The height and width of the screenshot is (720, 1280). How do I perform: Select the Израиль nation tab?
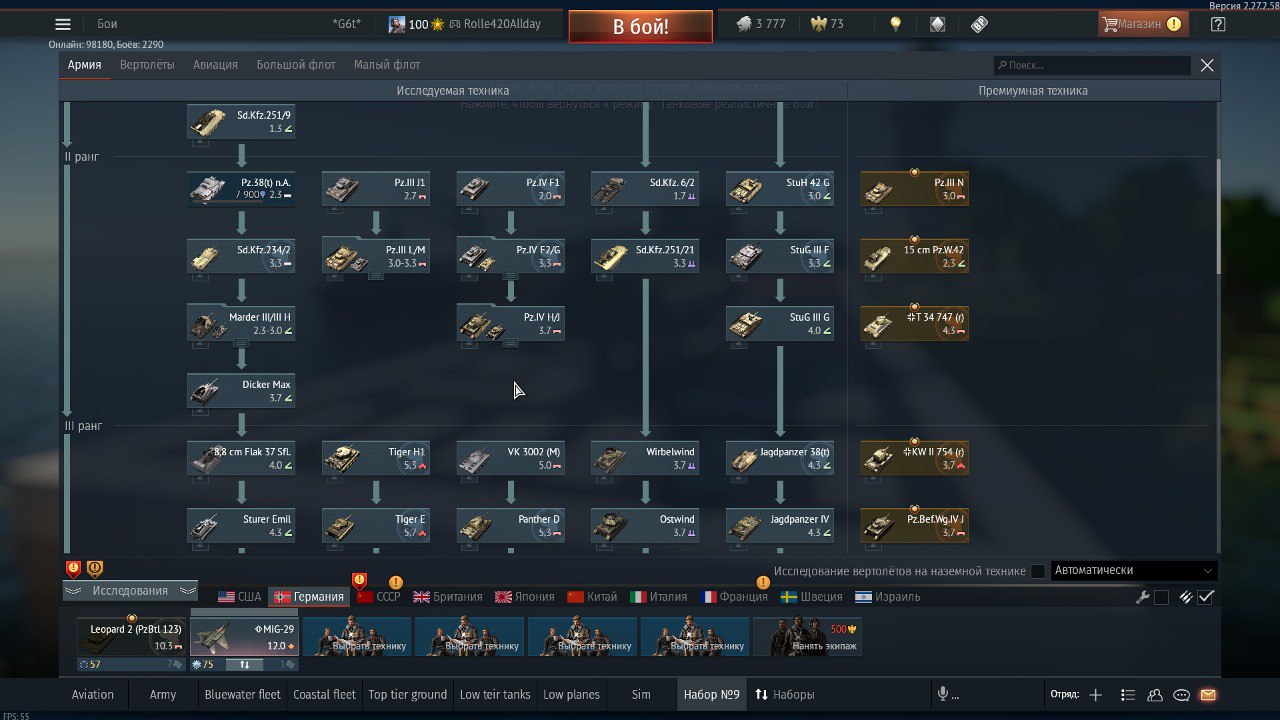[887, 597]
